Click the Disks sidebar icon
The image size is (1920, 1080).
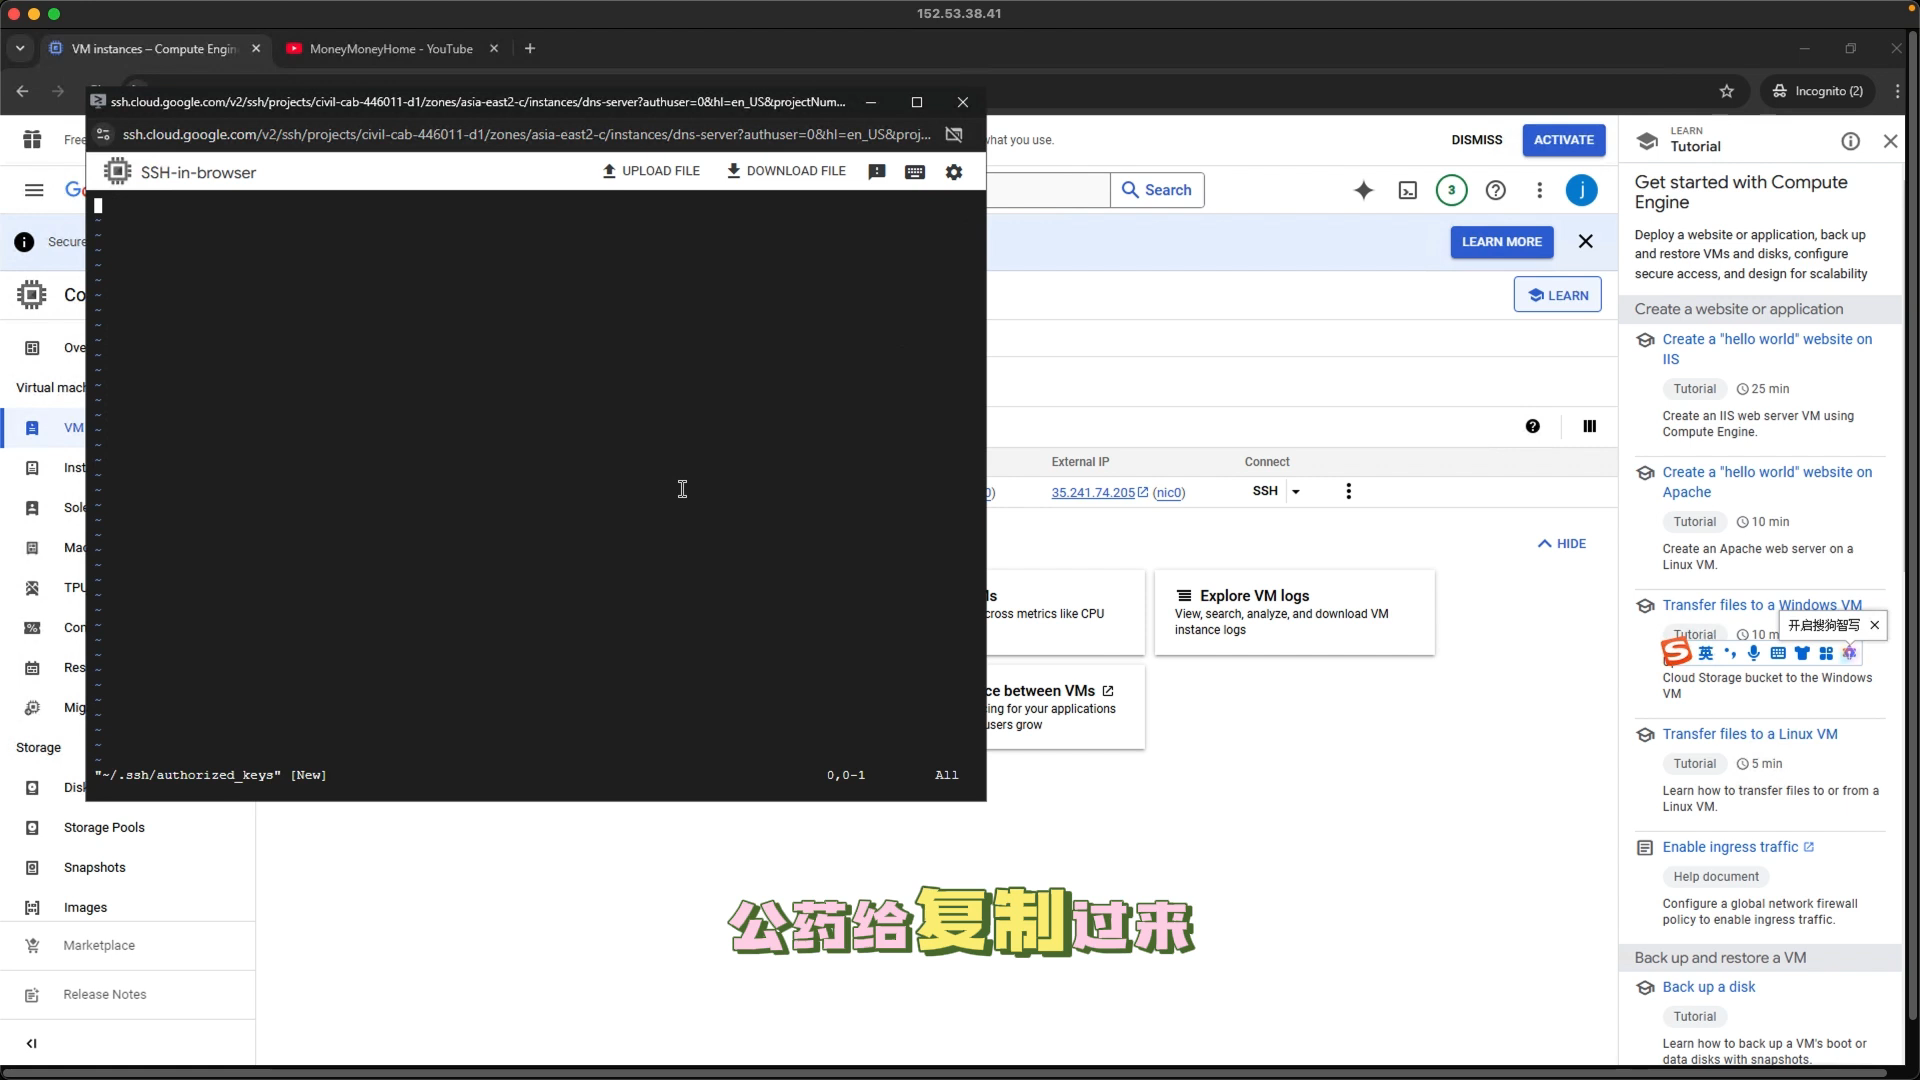(x=32, y=788)
